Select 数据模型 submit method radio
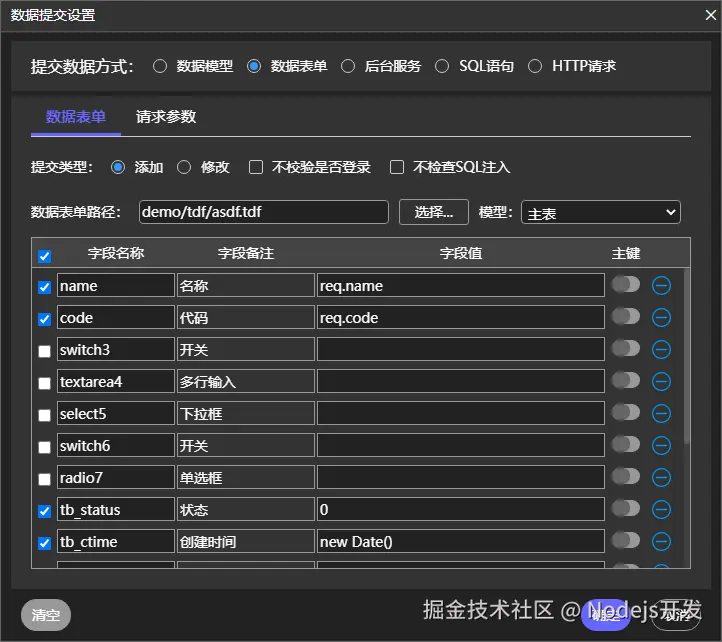This screenshot has width=722, height=642. pos(160,66)
